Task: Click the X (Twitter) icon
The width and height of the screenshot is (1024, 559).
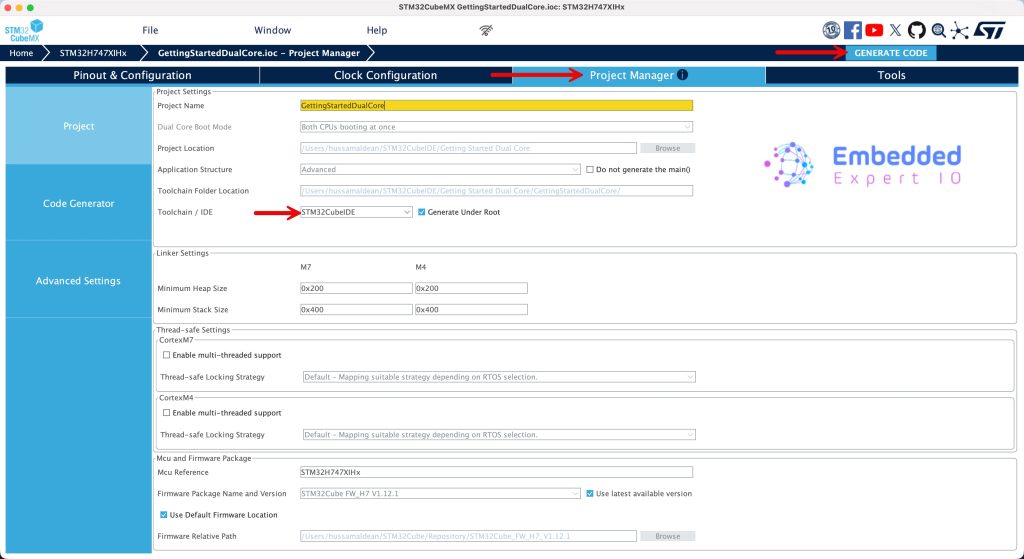Action: (x=895, y=31)
